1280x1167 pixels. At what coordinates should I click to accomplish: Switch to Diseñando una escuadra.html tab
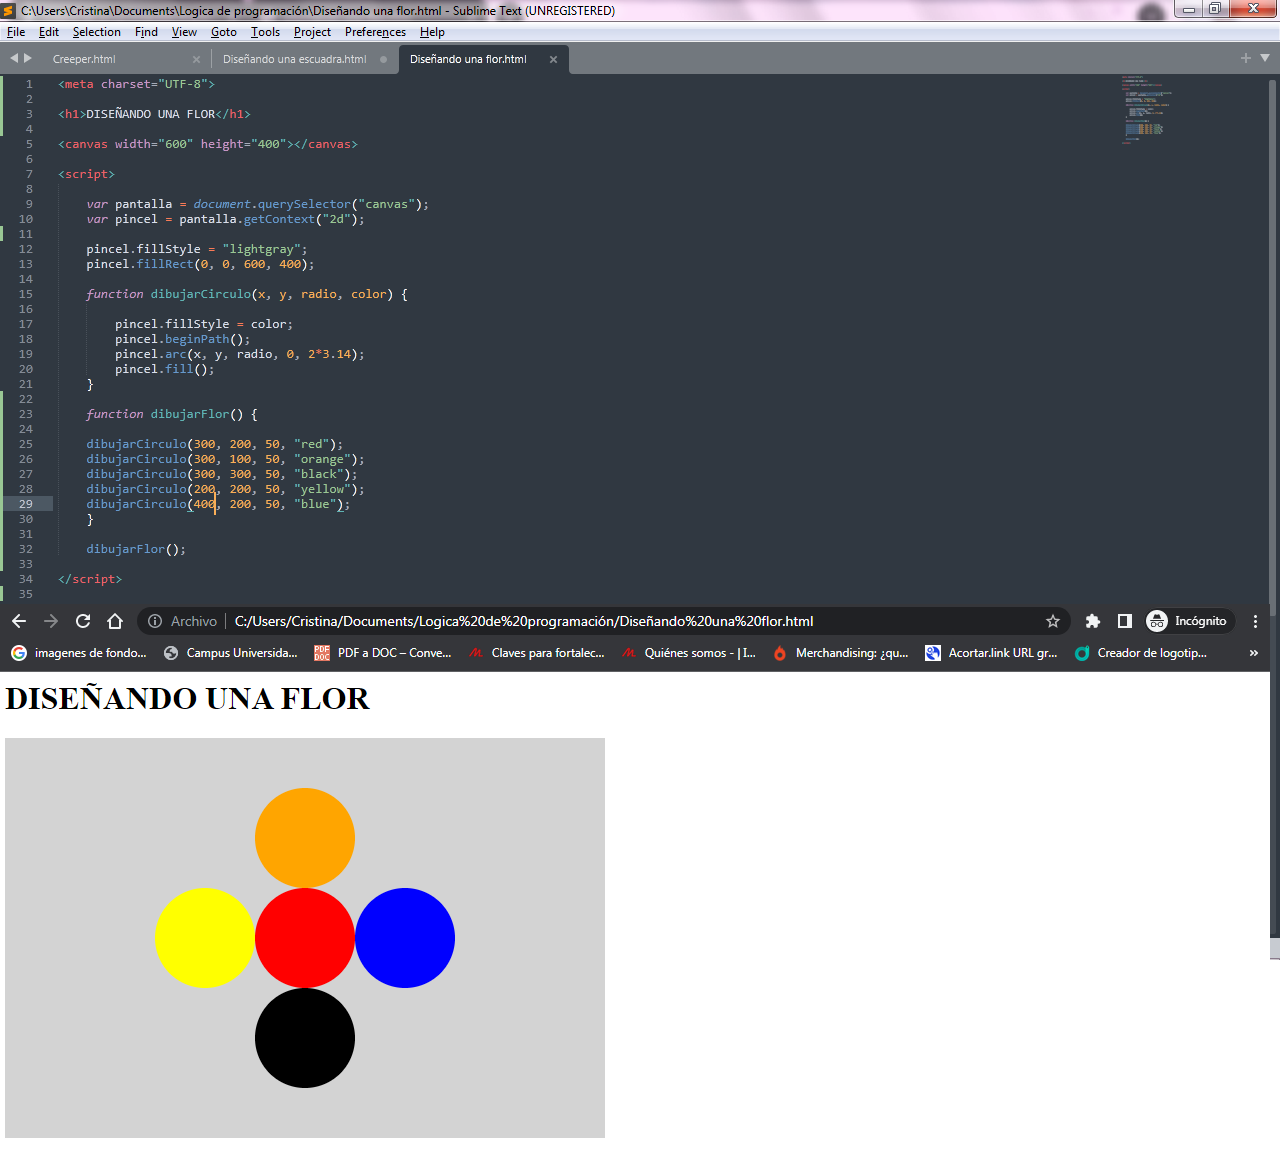[294, 59]
